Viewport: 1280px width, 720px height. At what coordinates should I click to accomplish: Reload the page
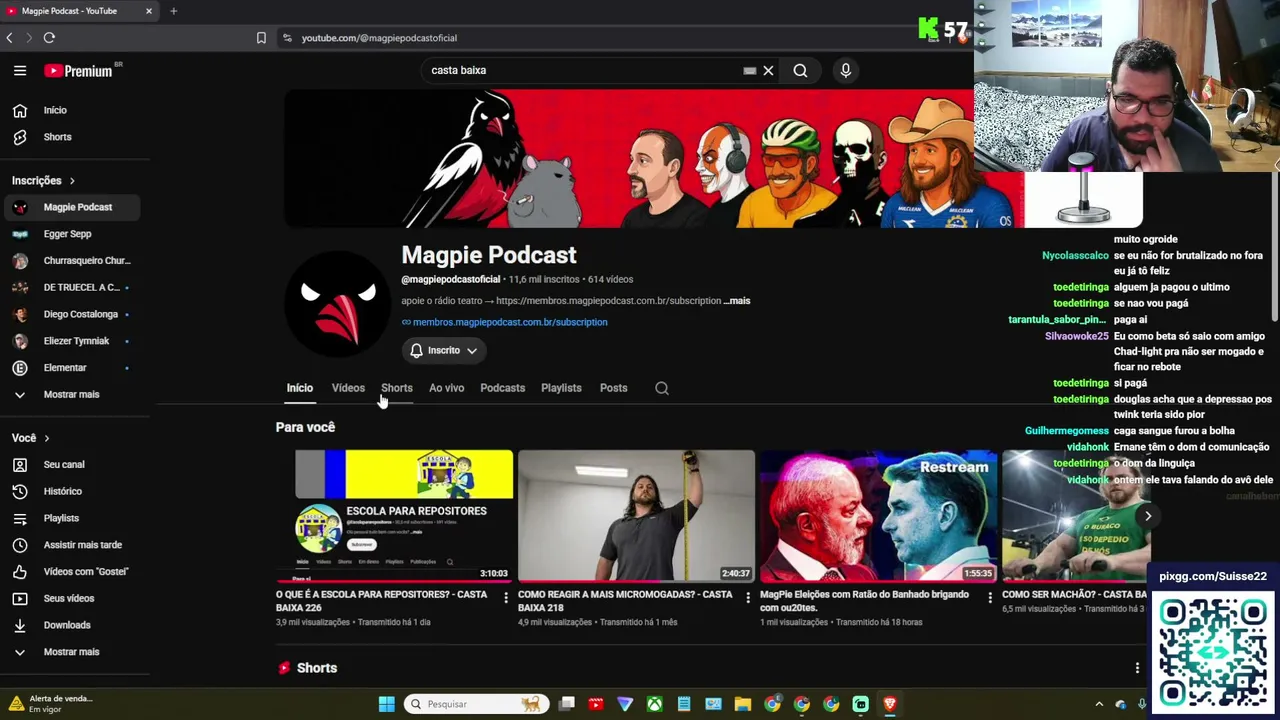click(49, 38)
